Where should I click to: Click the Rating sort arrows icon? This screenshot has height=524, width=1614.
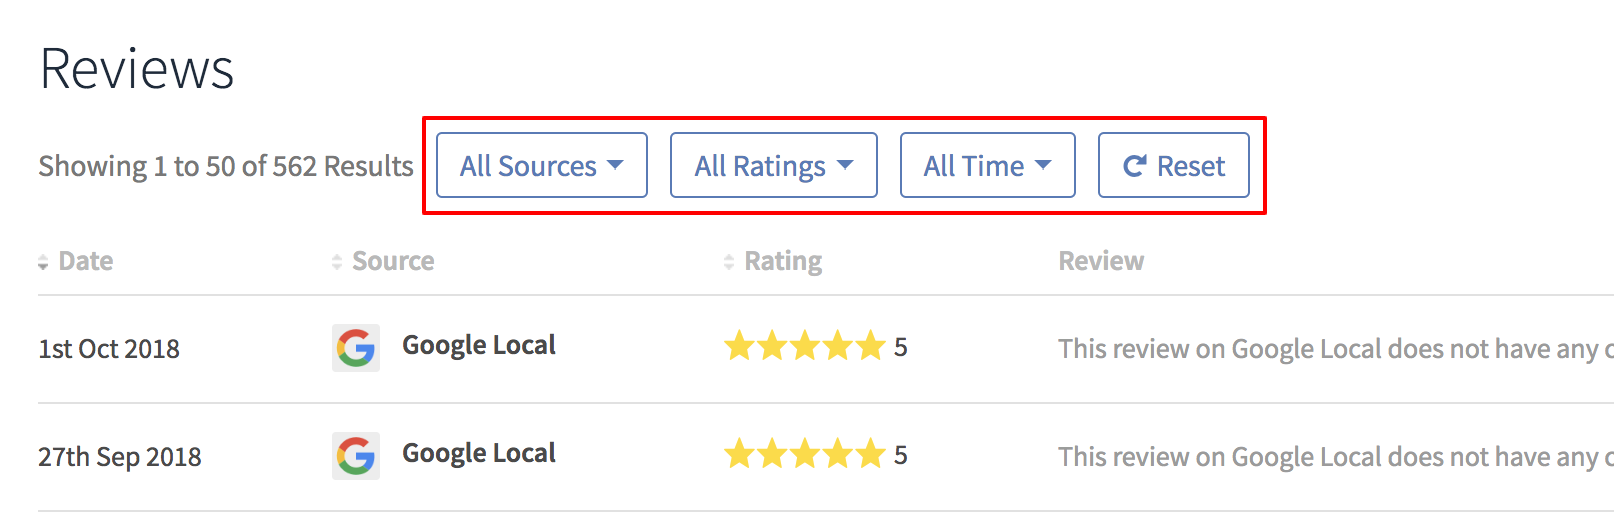[x=729, y=262]
